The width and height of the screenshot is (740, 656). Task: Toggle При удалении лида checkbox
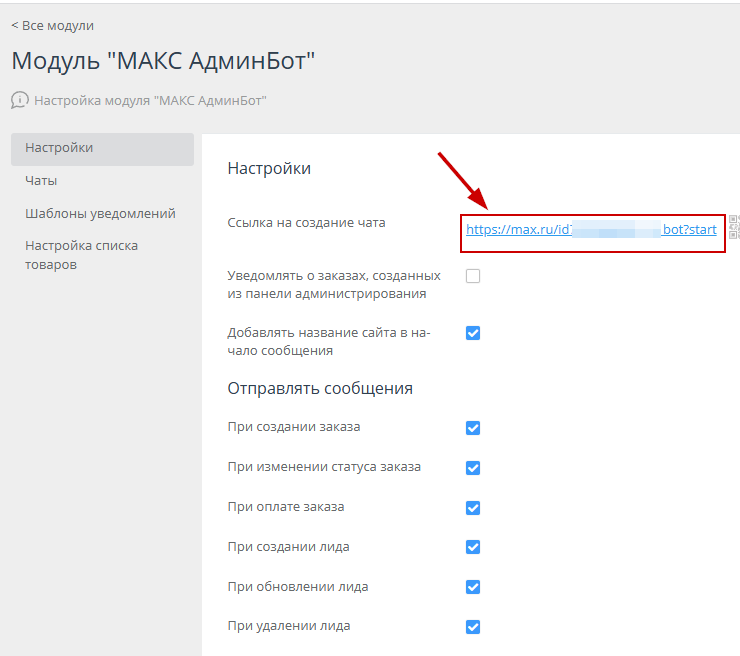[x=473, y=627]
